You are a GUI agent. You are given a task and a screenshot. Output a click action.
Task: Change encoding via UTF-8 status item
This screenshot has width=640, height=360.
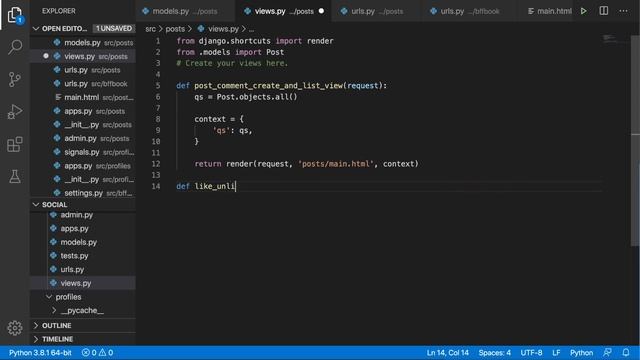531,352
